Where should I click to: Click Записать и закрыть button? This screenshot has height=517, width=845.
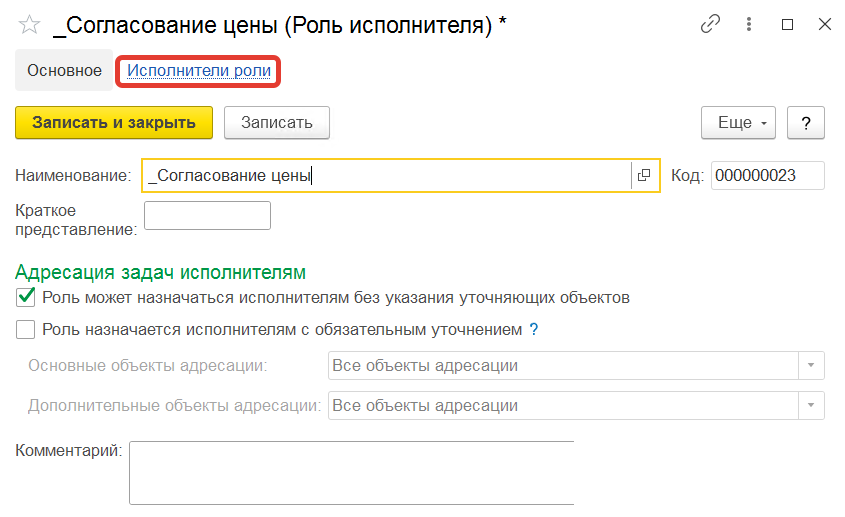(x=114, y=123)
